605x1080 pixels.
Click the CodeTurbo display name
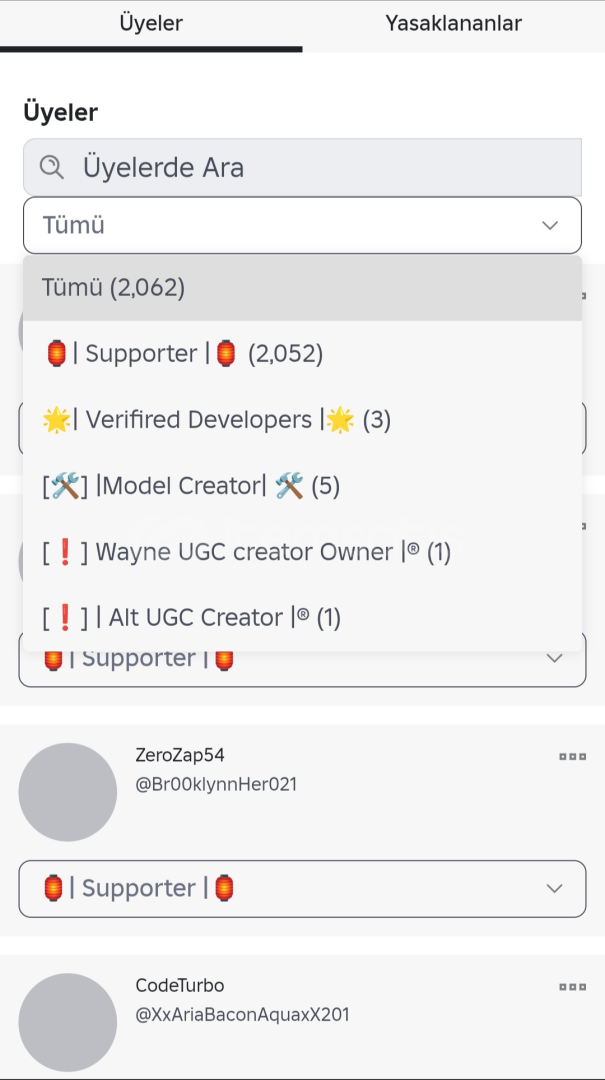click(180, 986)
